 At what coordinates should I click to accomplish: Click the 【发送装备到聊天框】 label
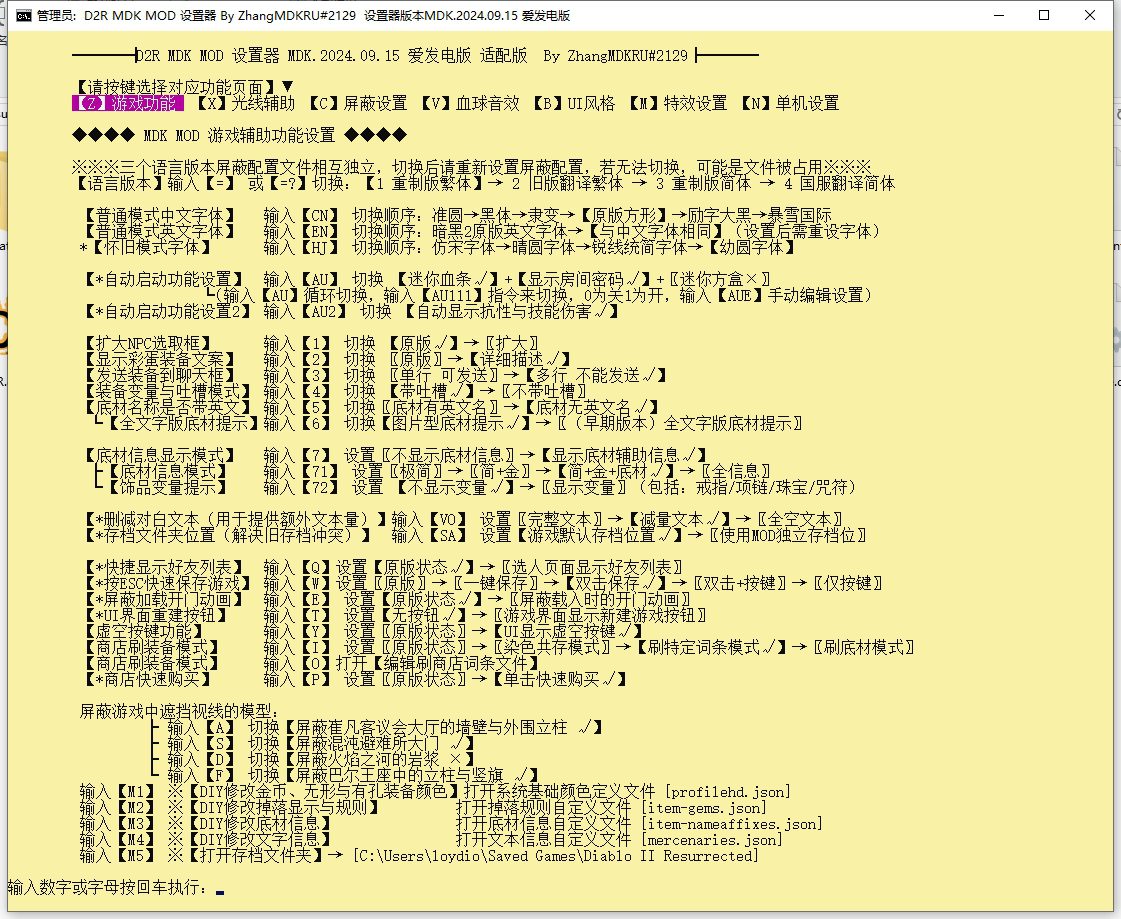159,375
